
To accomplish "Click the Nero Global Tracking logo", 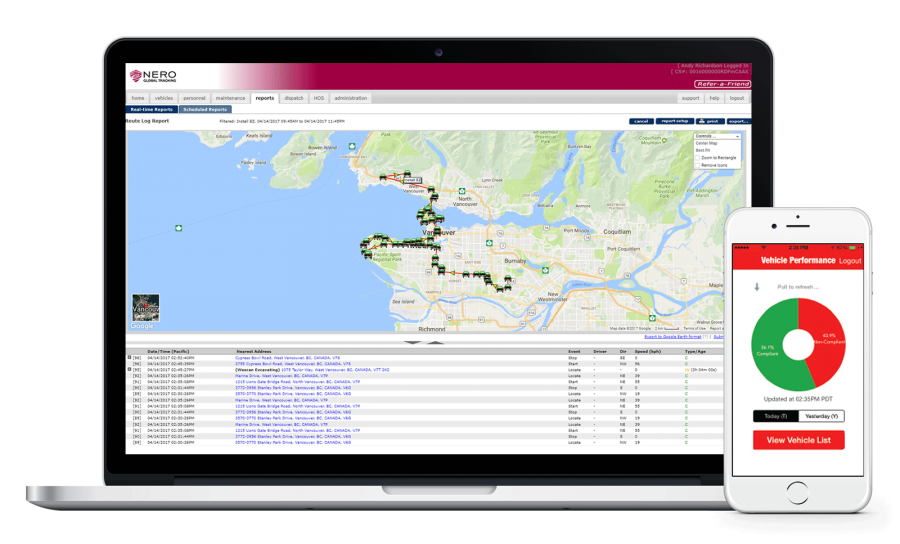I will click(x=154, y=76).
